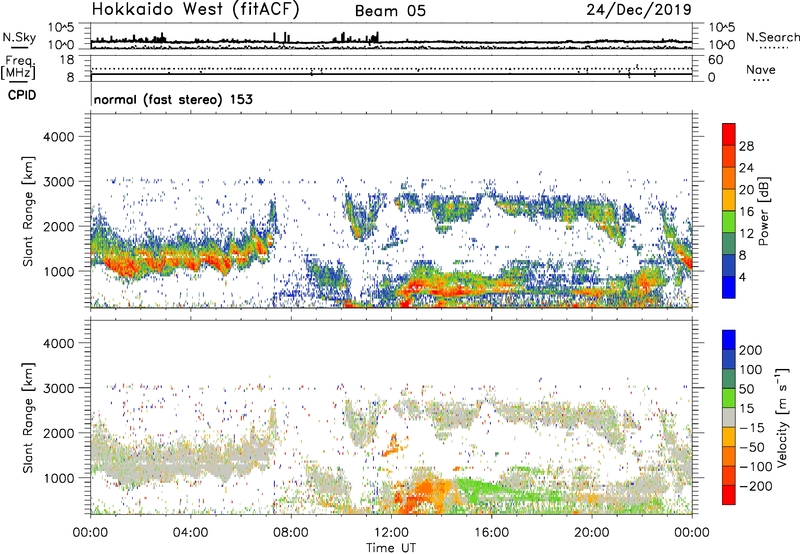Click the date '24/Dec/2019'
The height and width of the screenshot is (554, 800).
[x=639, y=10]
